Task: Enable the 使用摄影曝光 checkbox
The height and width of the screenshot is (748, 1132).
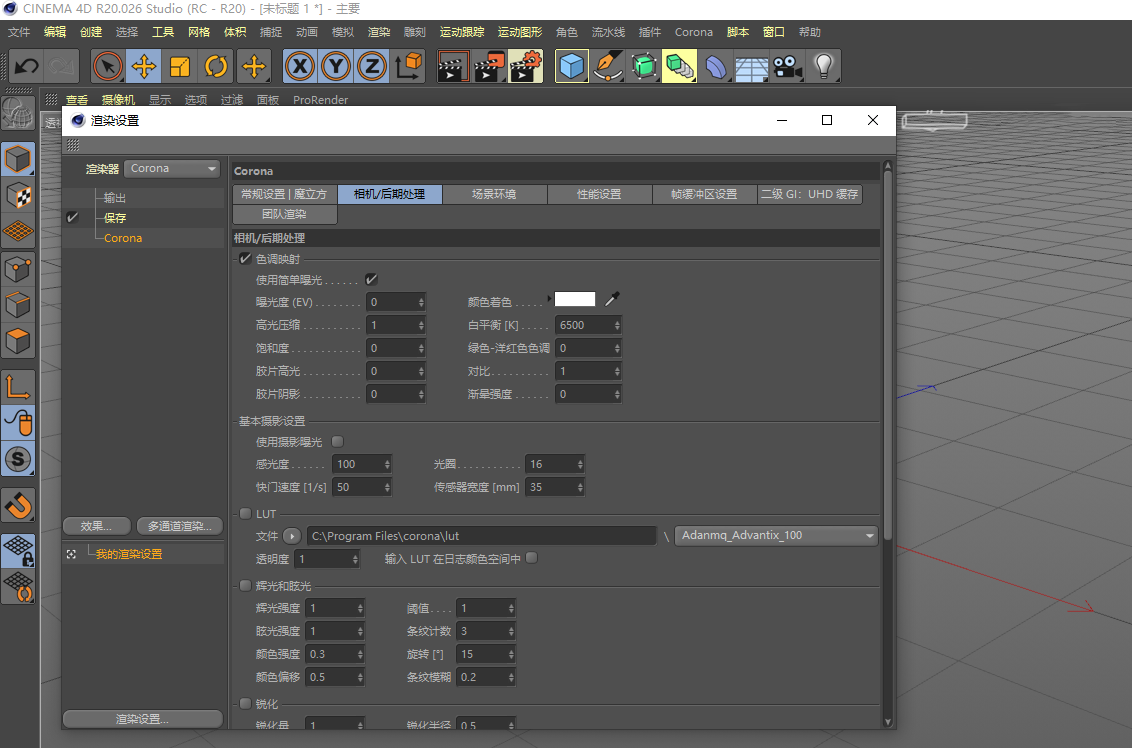Action: 337,441
